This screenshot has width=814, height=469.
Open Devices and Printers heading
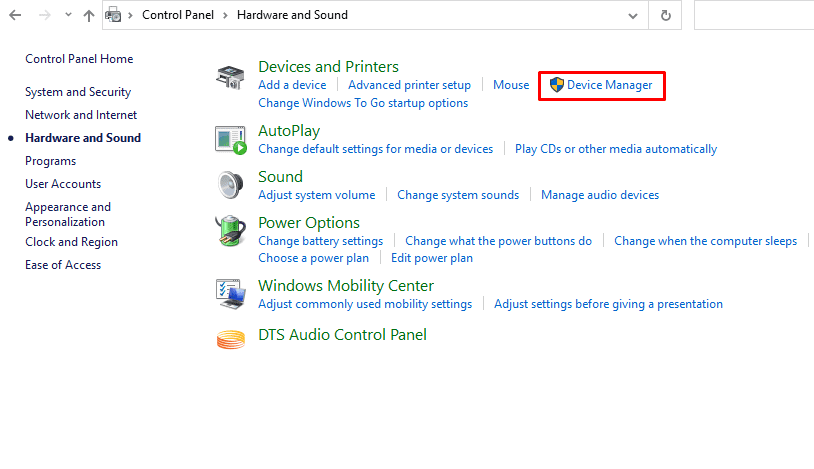tap(328, 67)
